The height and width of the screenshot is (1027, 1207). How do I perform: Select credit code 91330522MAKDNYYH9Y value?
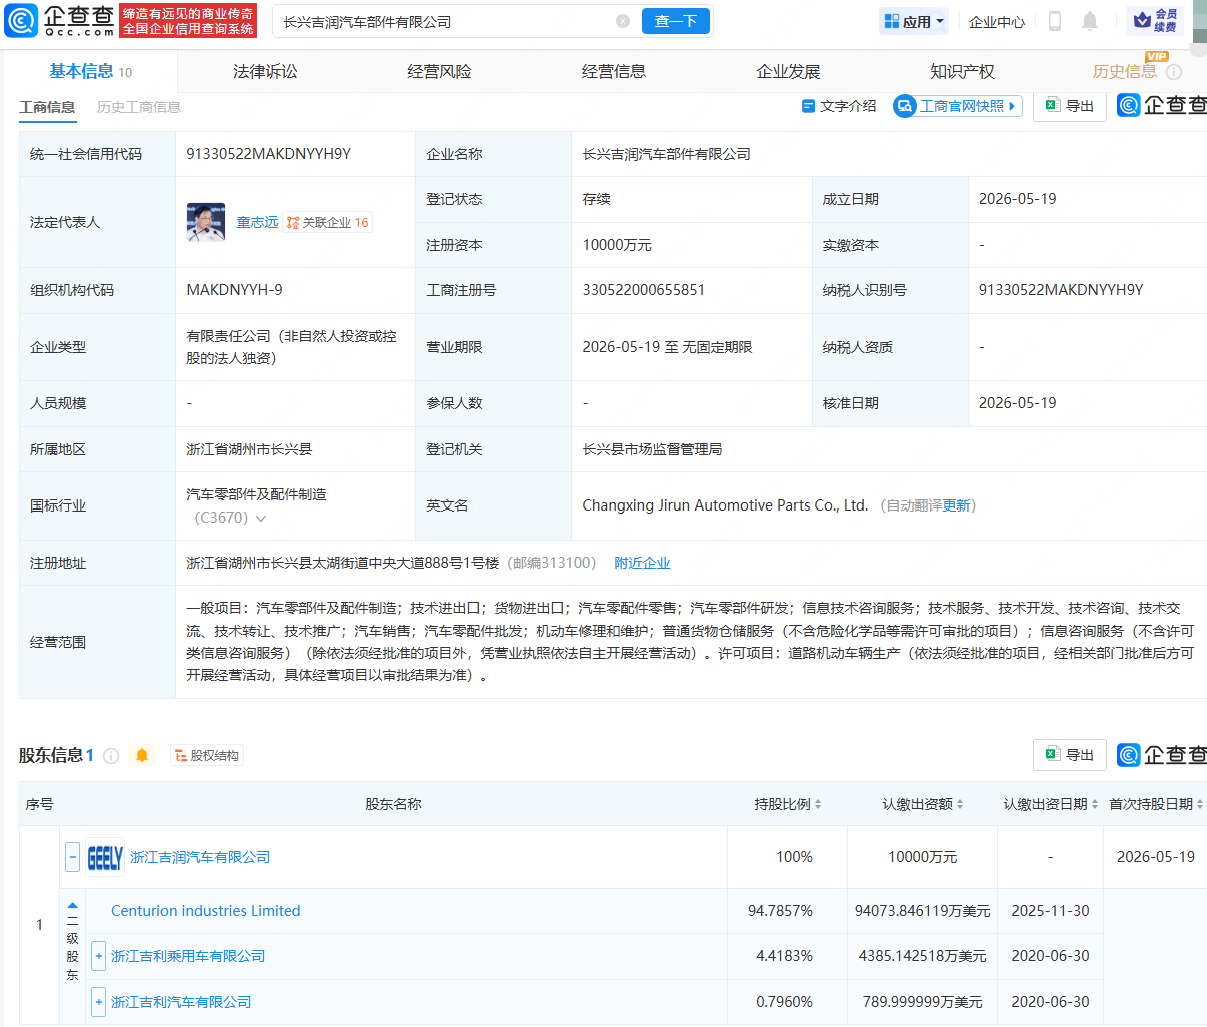pyautogui.click(x=268, y=154)
